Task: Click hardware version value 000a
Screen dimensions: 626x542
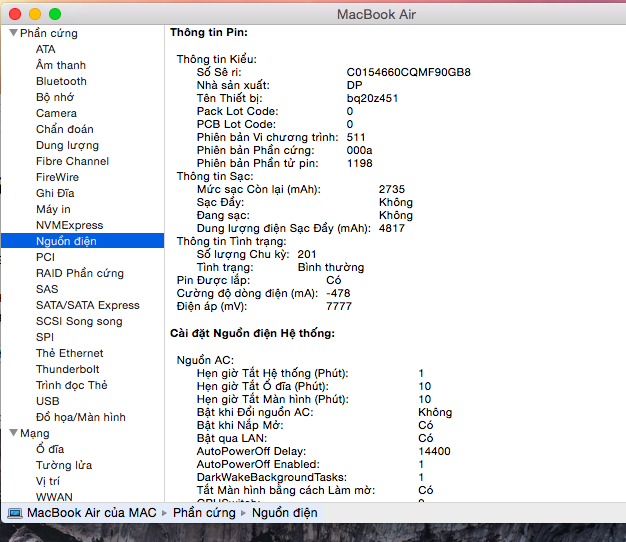Action: (359, 150)
